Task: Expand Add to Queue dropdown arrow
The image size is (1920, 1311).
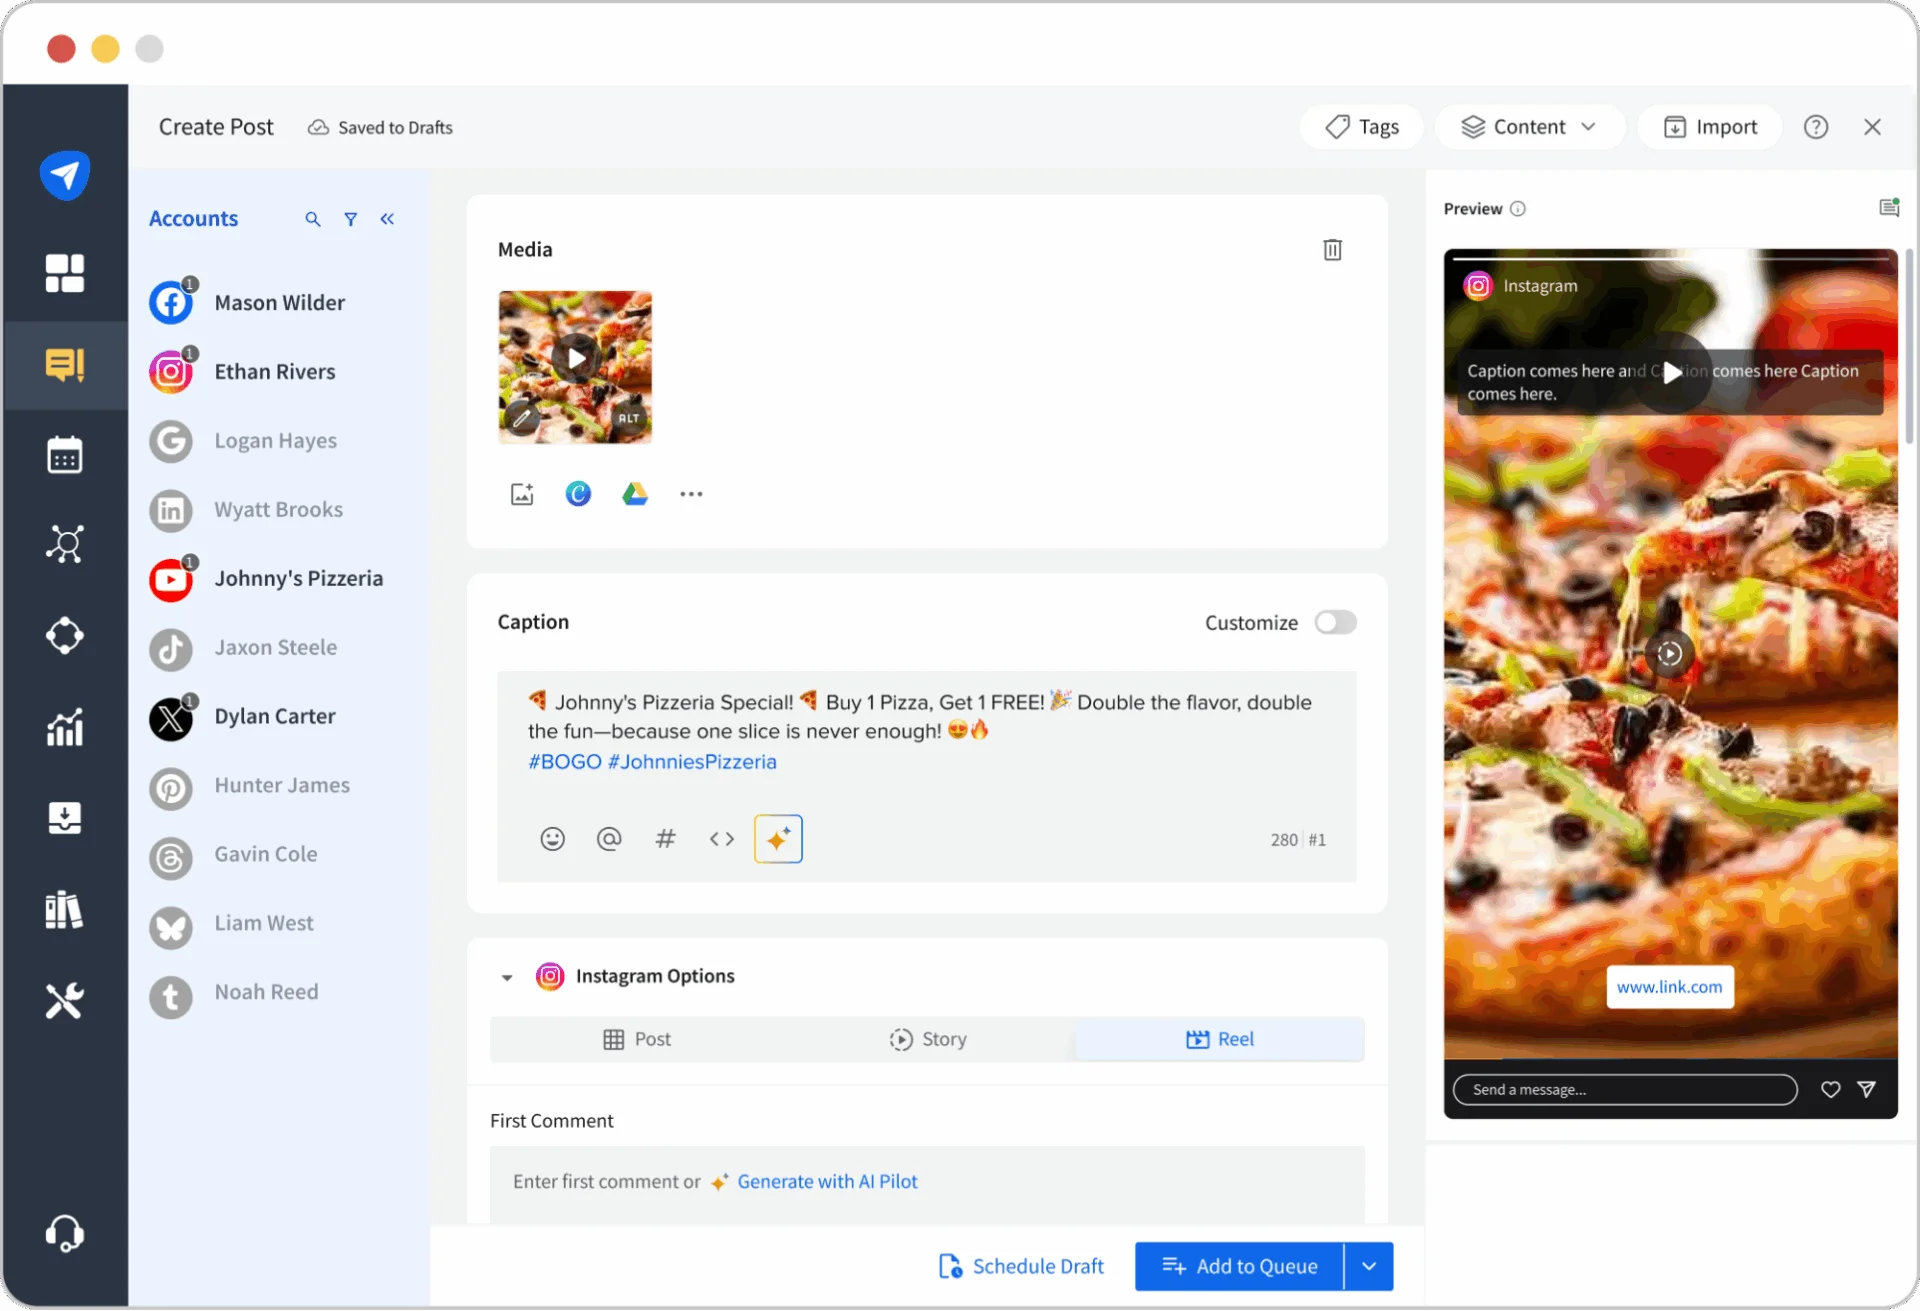Action: (x=1369, y=1266)
